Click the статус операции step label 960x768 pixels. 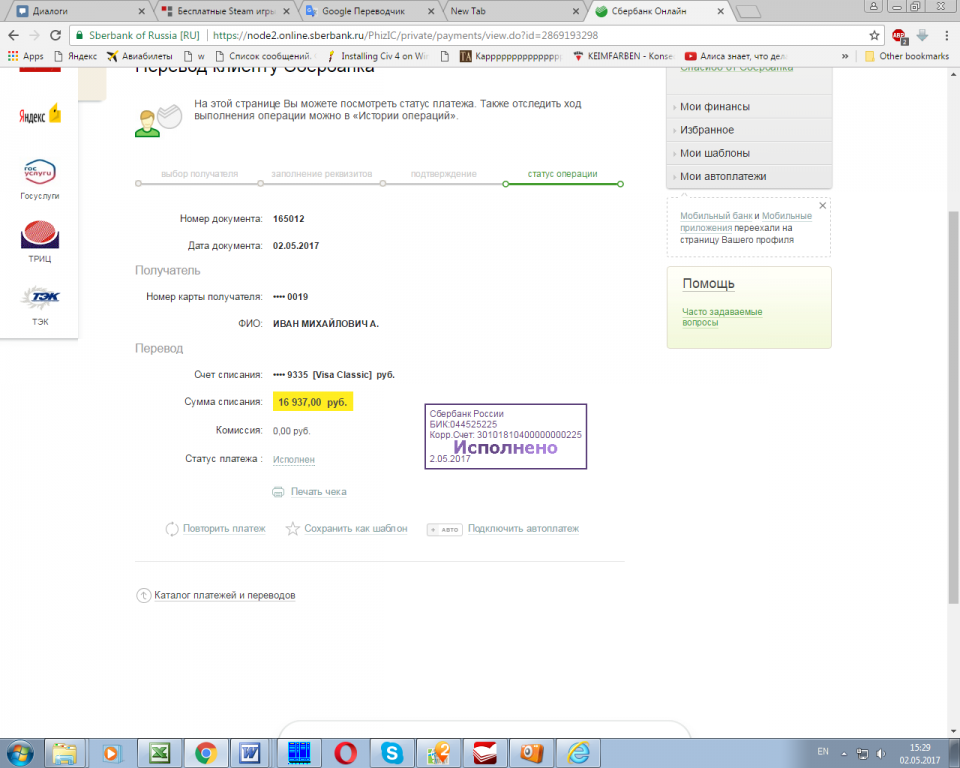[563, 174]
